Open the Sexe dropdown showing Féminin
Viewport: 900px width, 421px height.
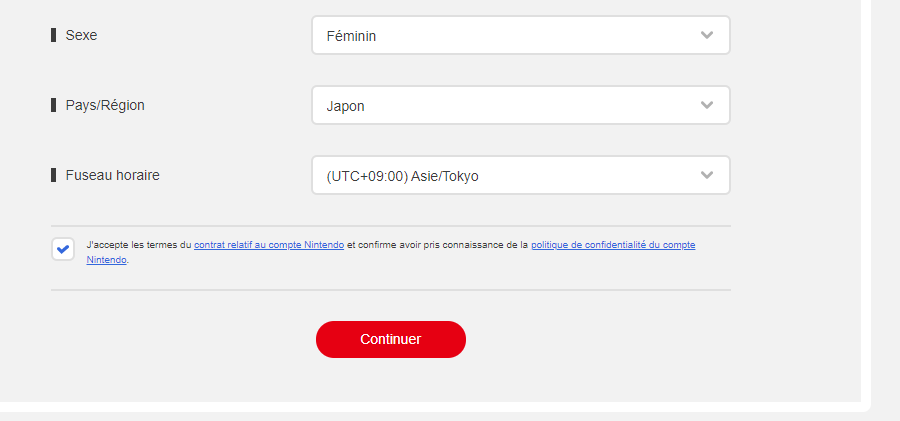(520, 35)
